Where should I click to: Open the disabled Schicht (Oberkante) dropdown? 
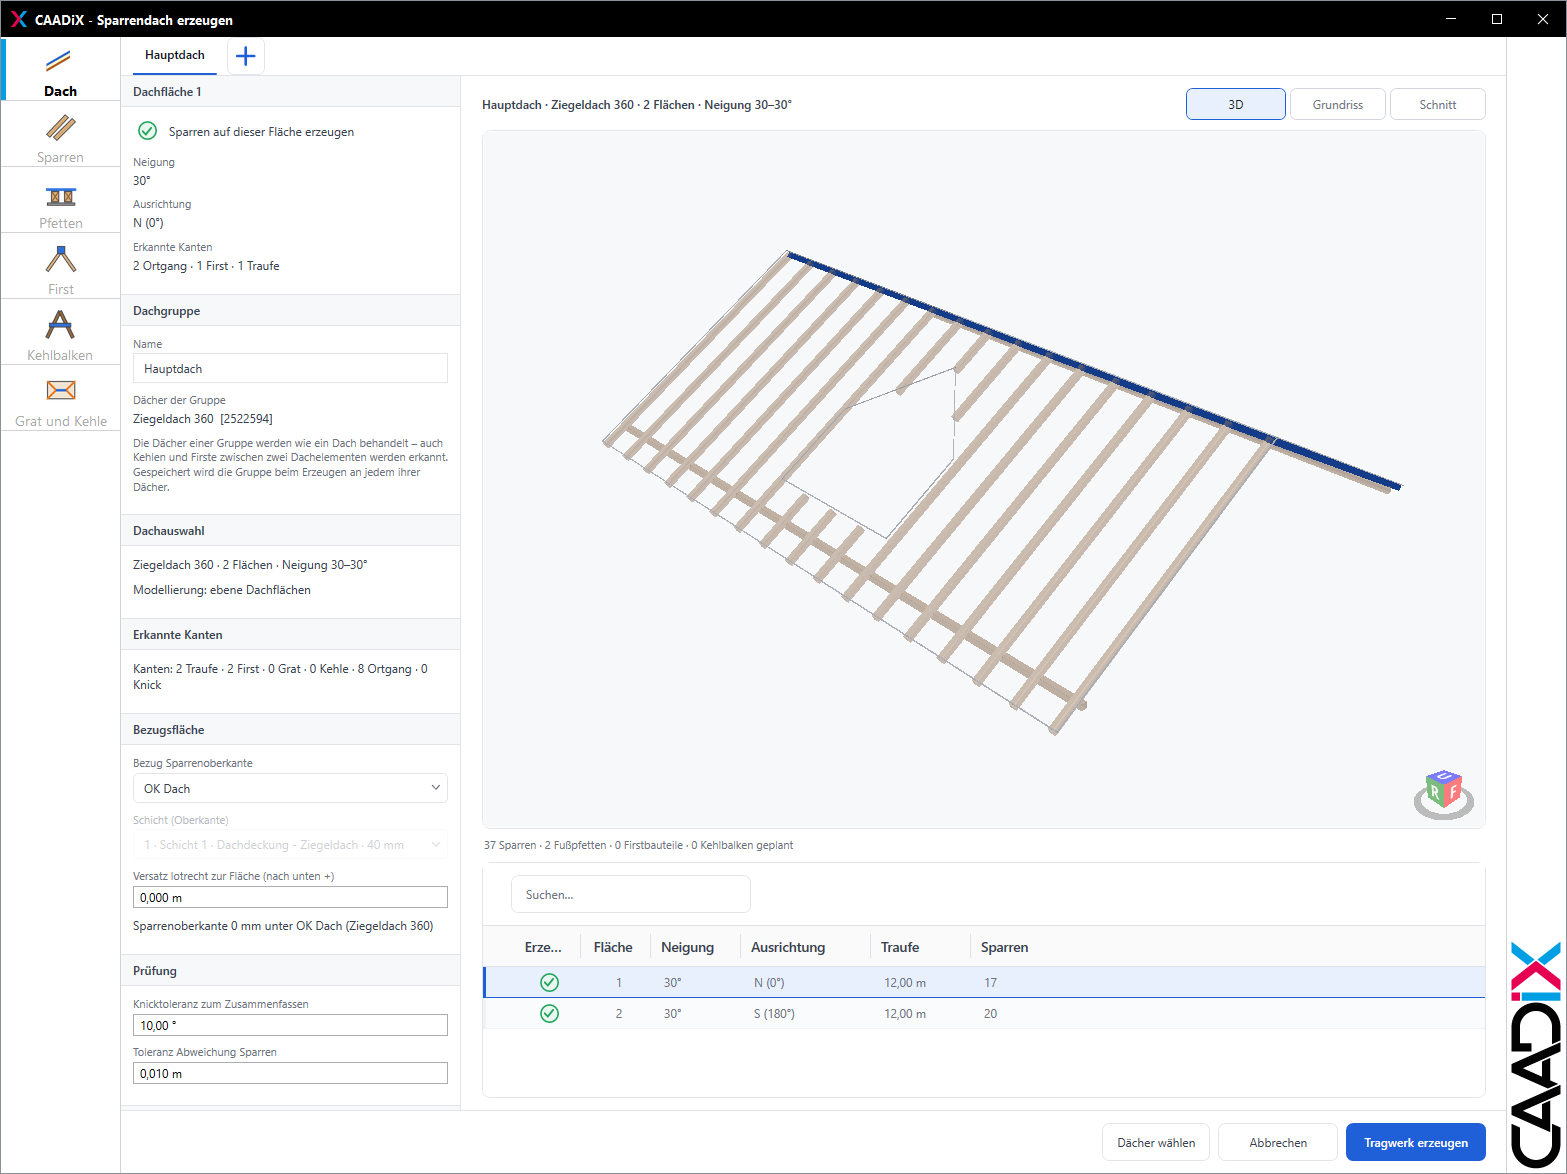click(x=290, y=845)
